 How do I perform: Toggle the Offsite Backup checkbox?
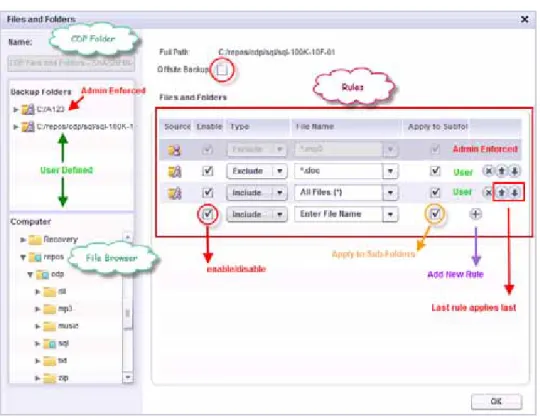[222, 70]
